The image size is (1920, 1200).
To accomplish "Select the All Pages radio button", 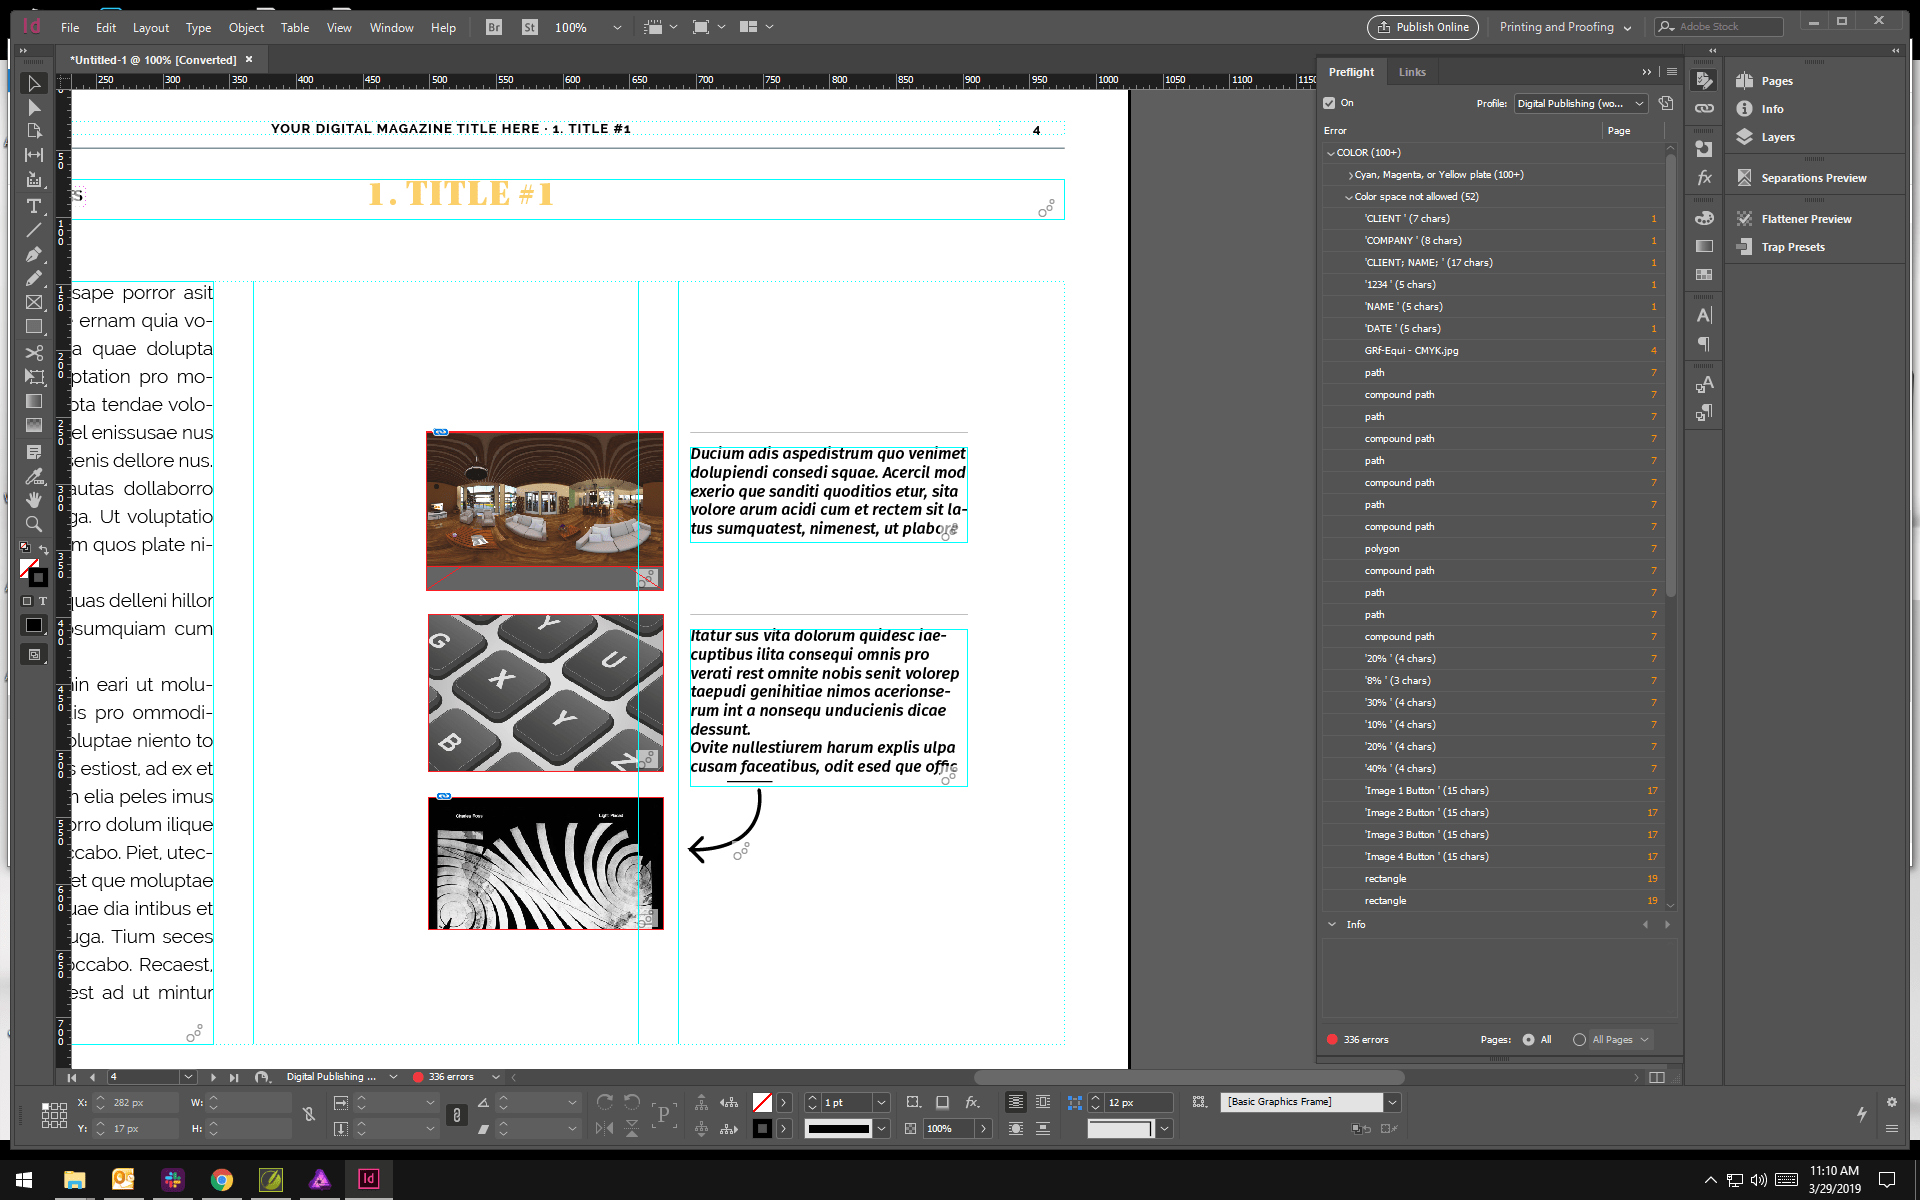I will tap(1580, 1039).
